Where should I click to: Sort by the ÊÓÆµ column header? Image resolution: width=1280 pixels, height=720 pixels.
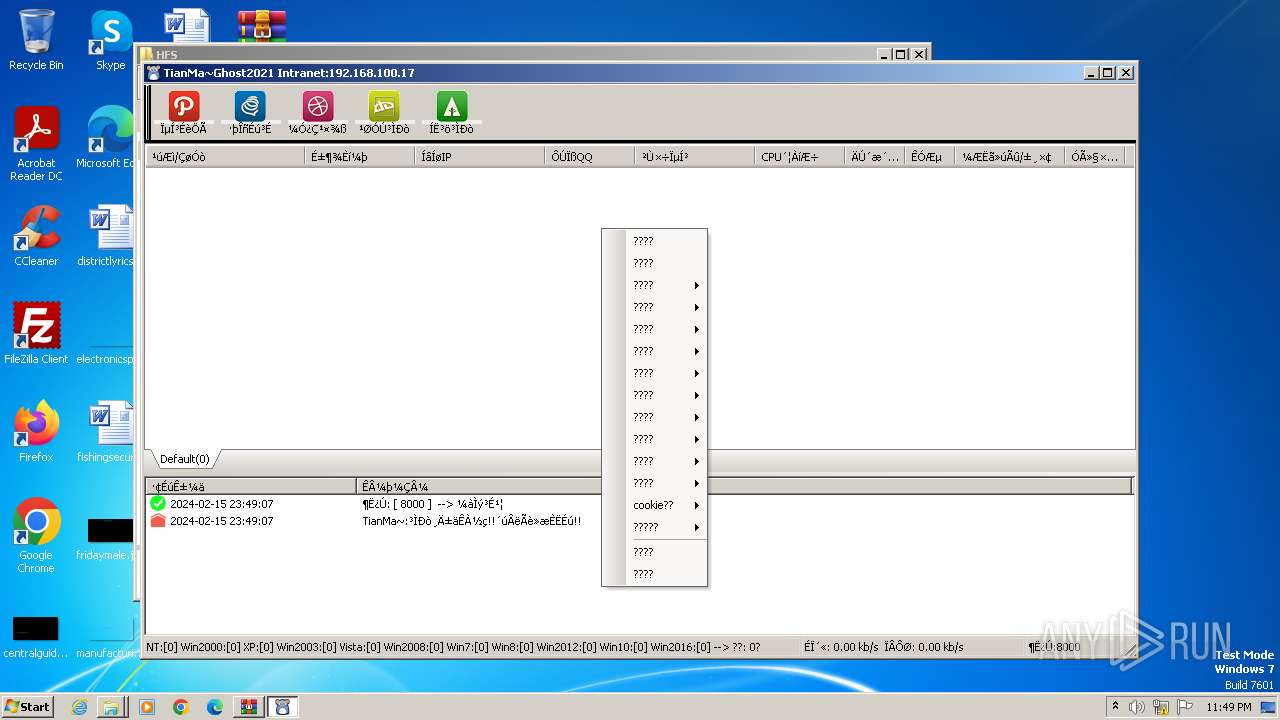click(x=929, y=157)
